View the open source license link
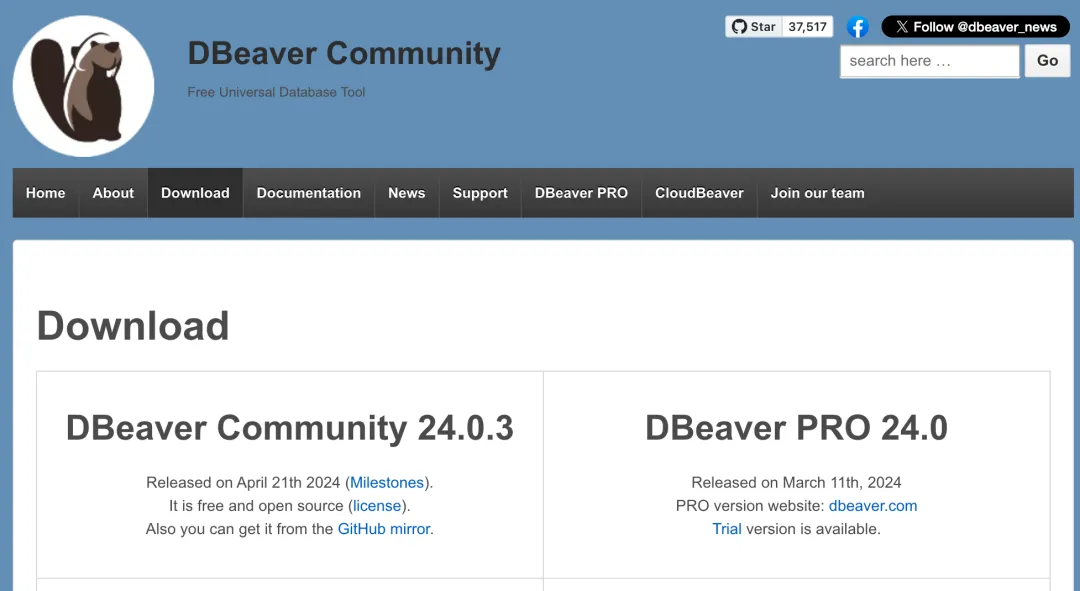 pyautogui.click(x=377, y=506)
